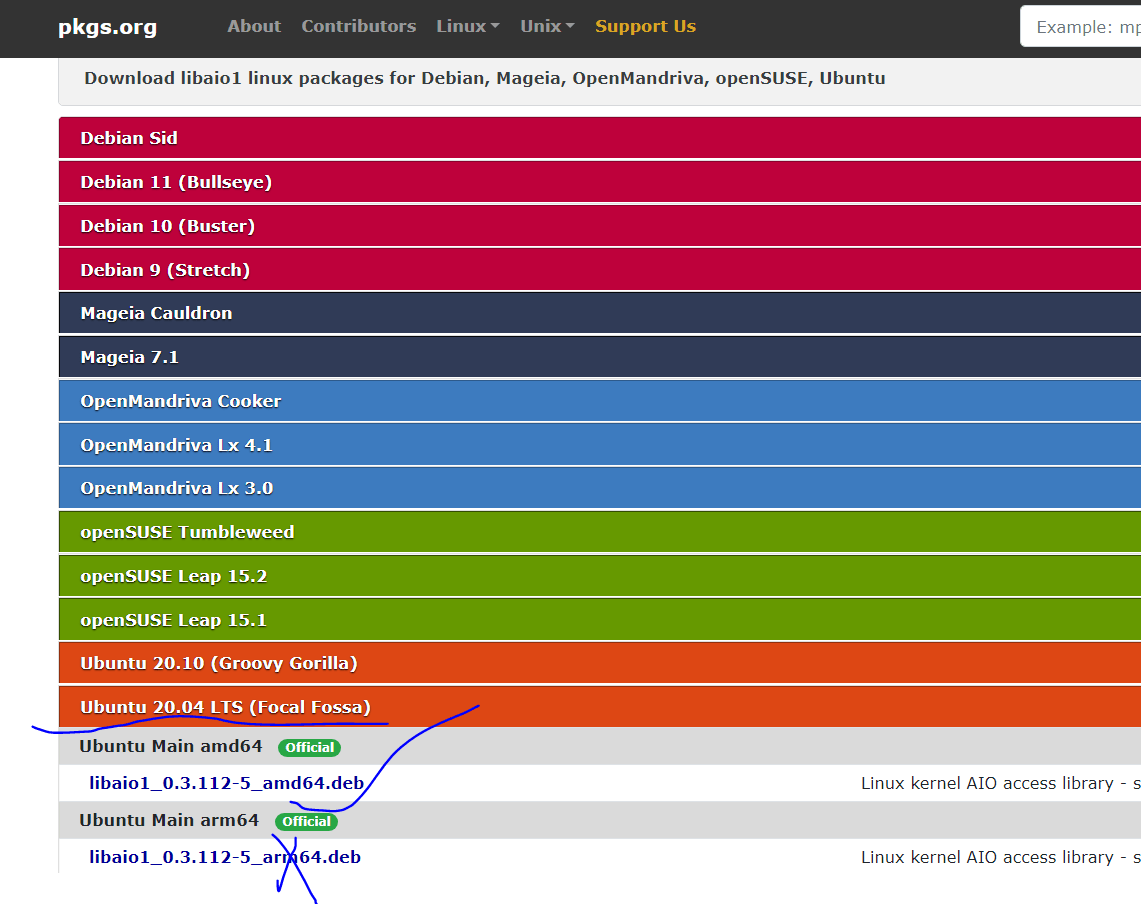Screen dimensions: 1141x904
Task: Click the Official badge beside Ubuntu Main amd64
Action: pos(309,748)
